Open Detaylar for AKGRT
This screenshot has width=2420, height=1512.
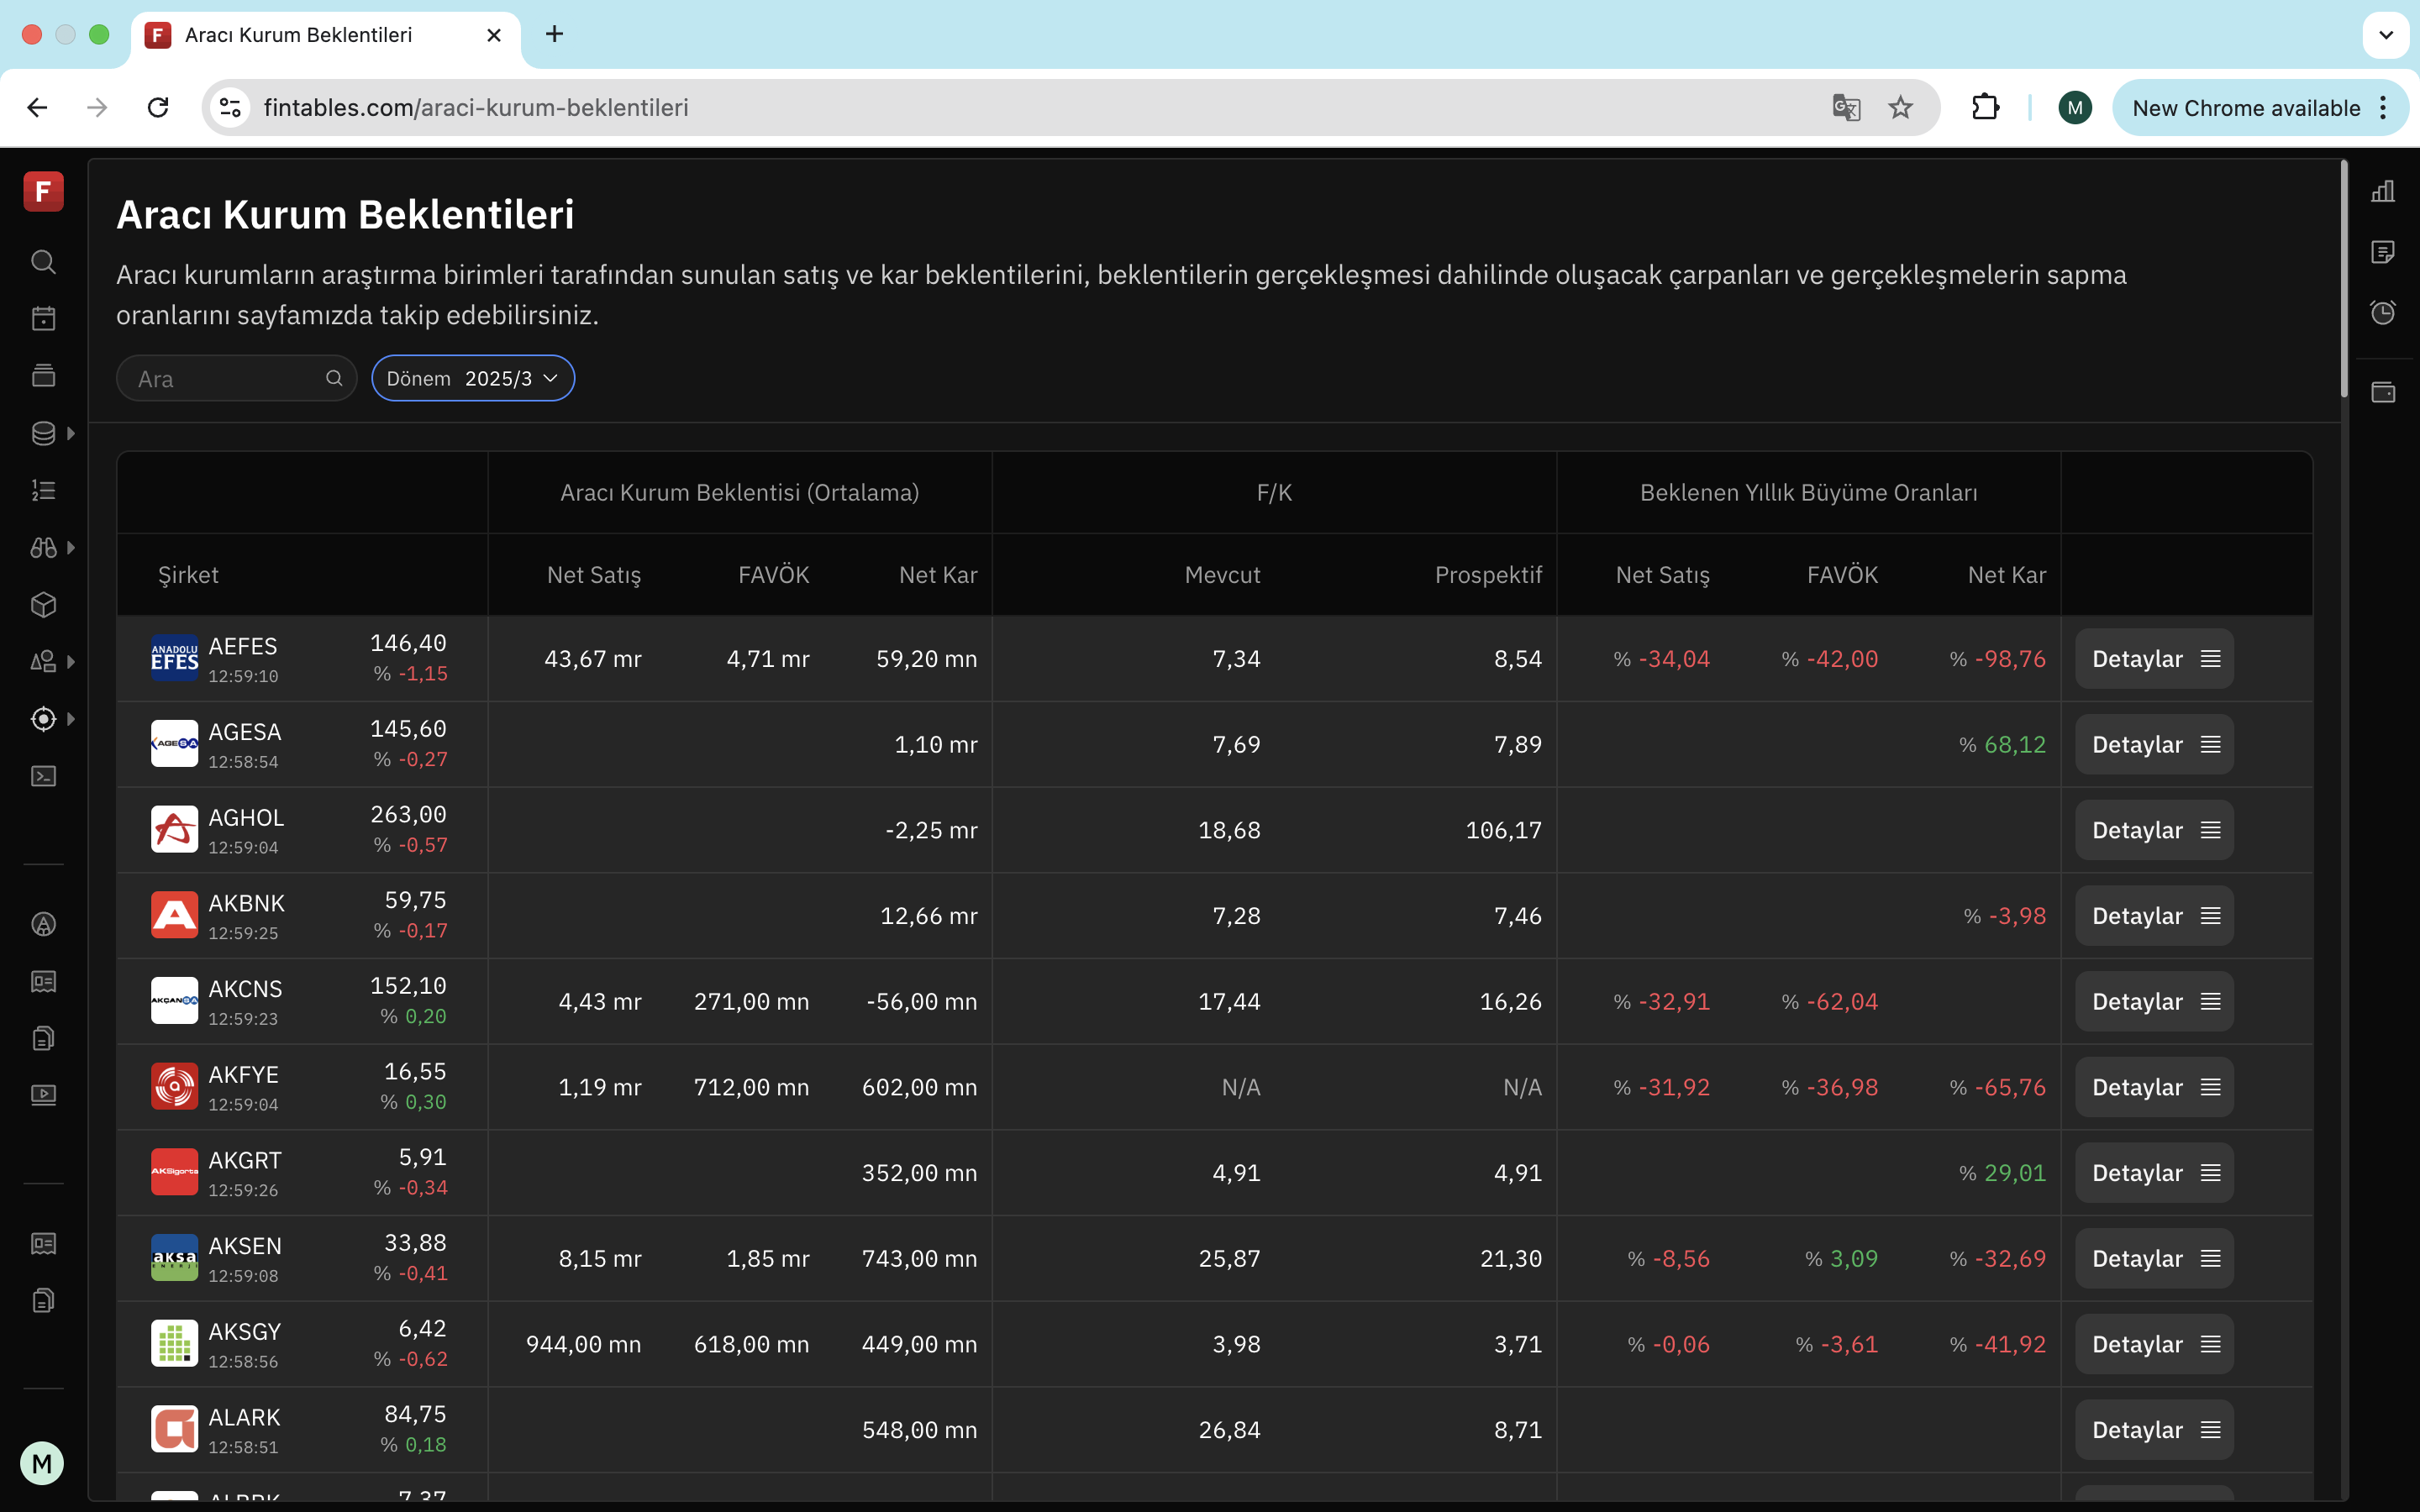coord(2154,1173)
